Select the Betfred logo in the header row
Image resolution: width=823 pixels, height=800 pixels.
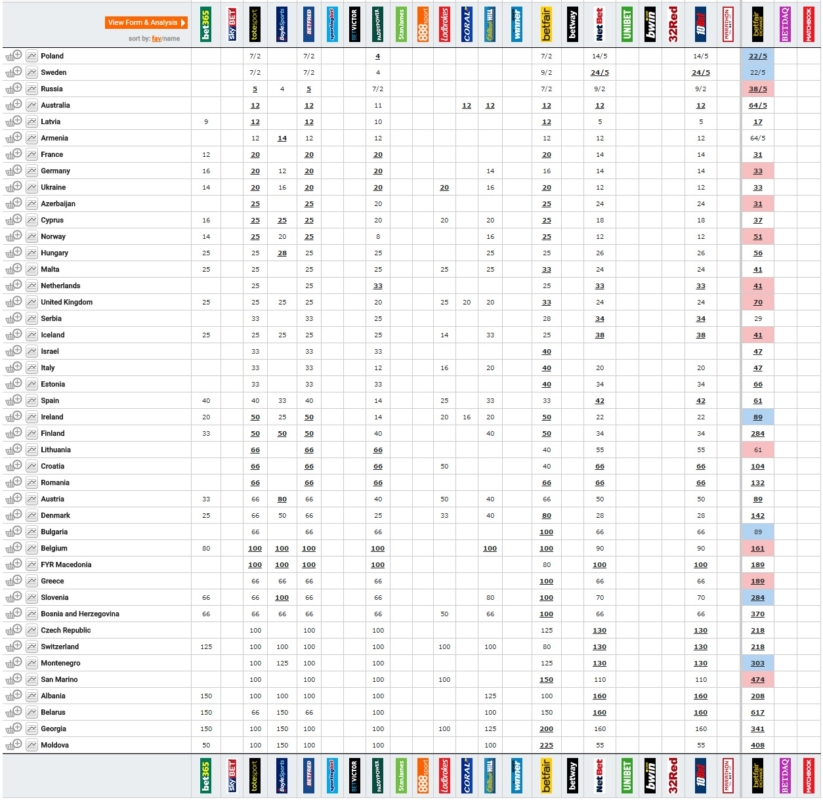[x=309, y=25]
